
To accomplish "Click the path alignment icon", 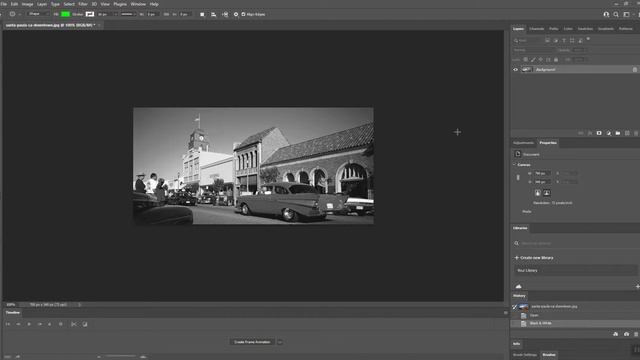I will point(213,14).
